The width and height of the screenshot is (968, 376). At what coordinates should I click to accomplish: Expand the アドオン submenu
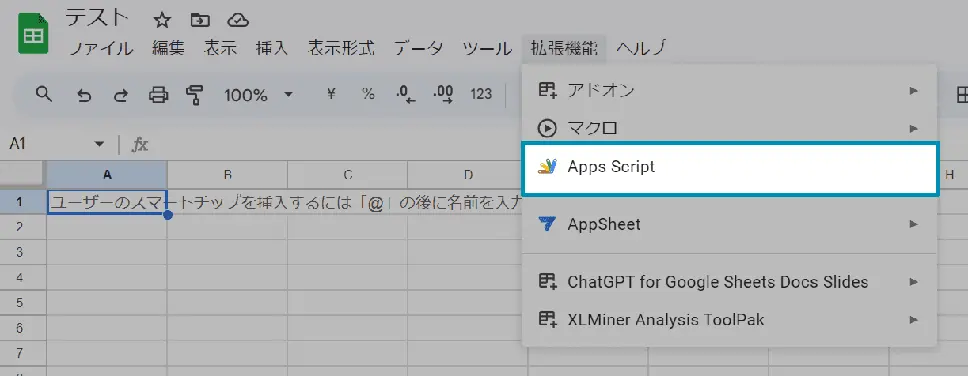[730, 91]
